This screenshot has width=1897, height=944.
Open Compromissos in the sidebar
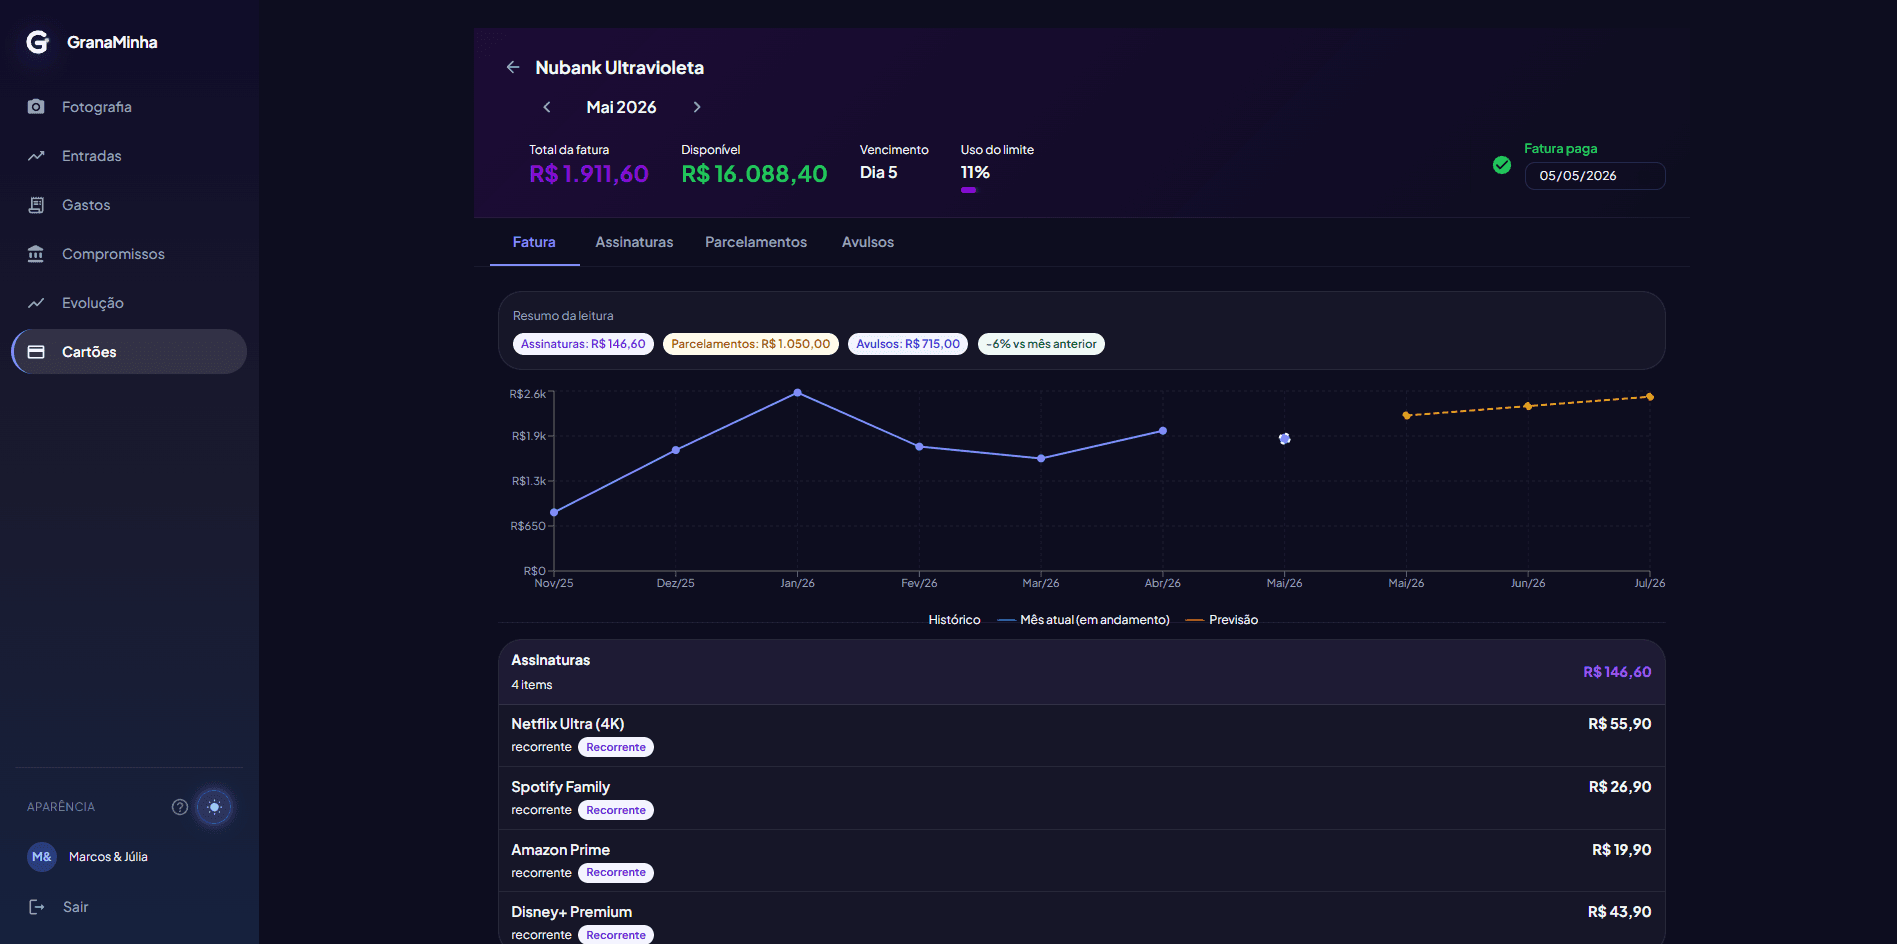129,254
